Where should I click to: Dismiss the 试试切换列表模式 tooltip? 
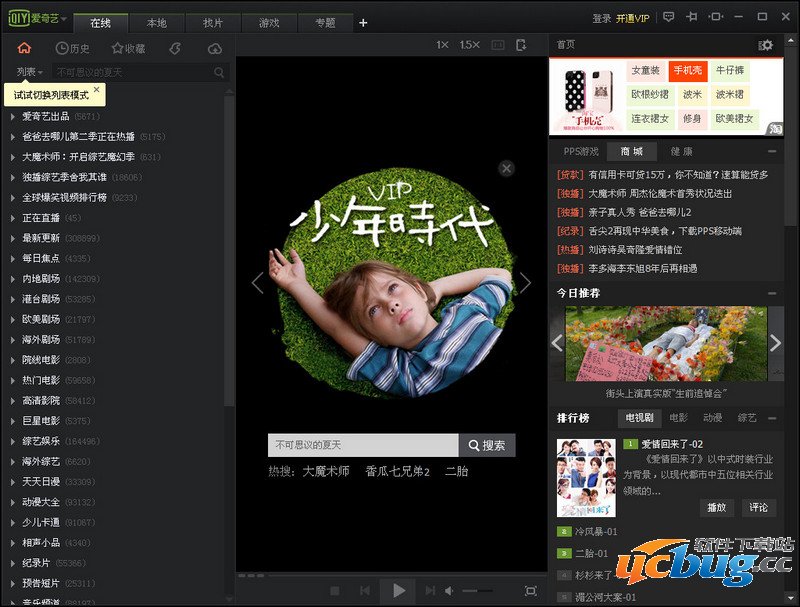(x=97, y=89)
